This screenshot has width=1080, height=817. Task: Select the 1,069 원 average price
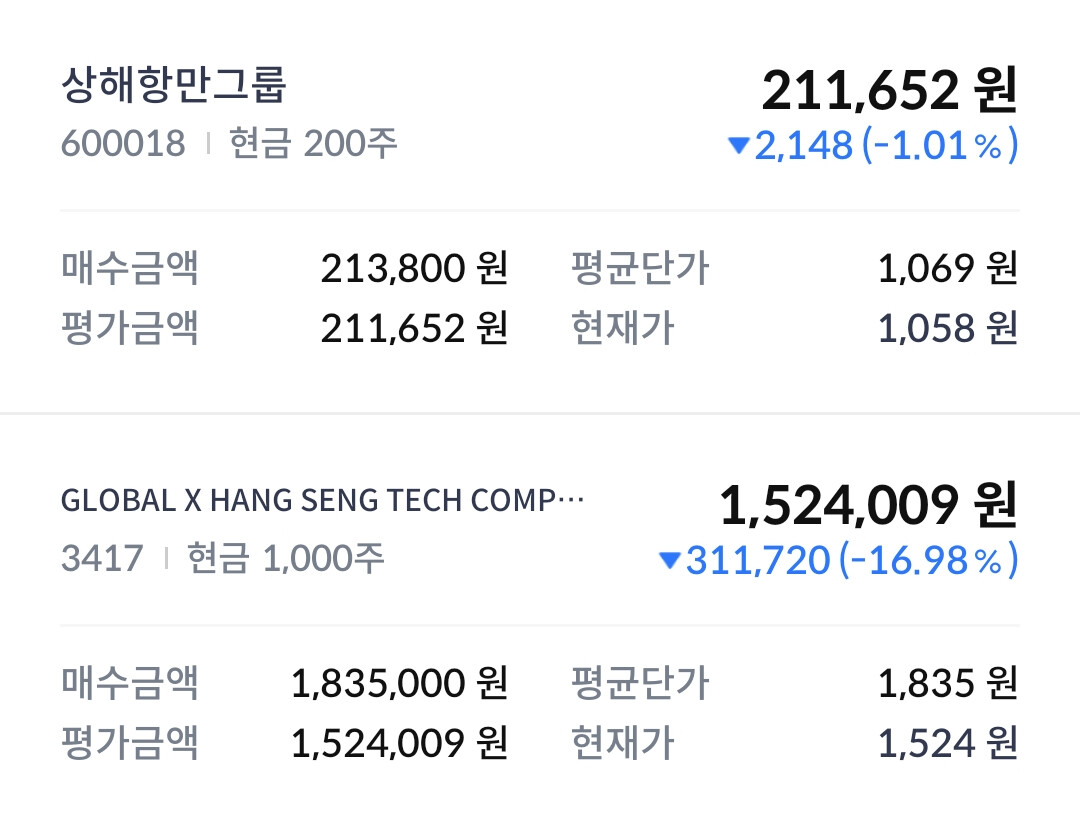click(947, 268)
